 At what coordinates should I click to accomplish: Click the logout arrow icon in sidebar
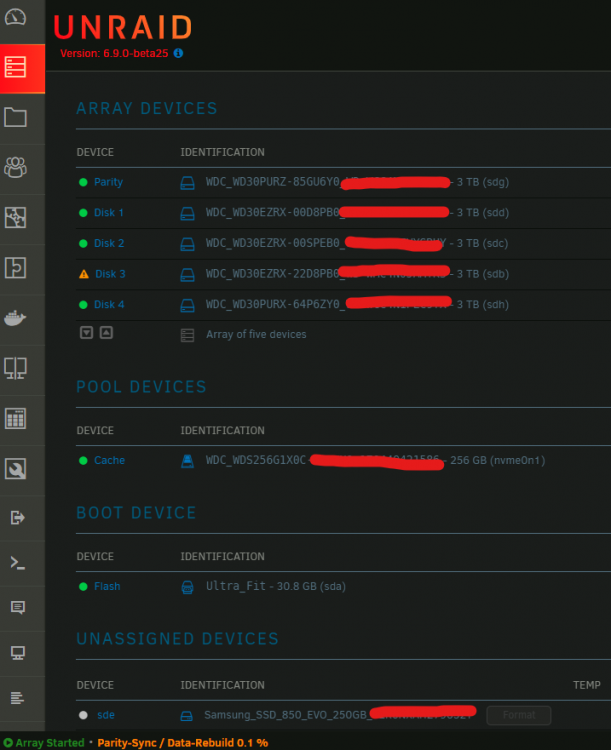tap(18, 518)
